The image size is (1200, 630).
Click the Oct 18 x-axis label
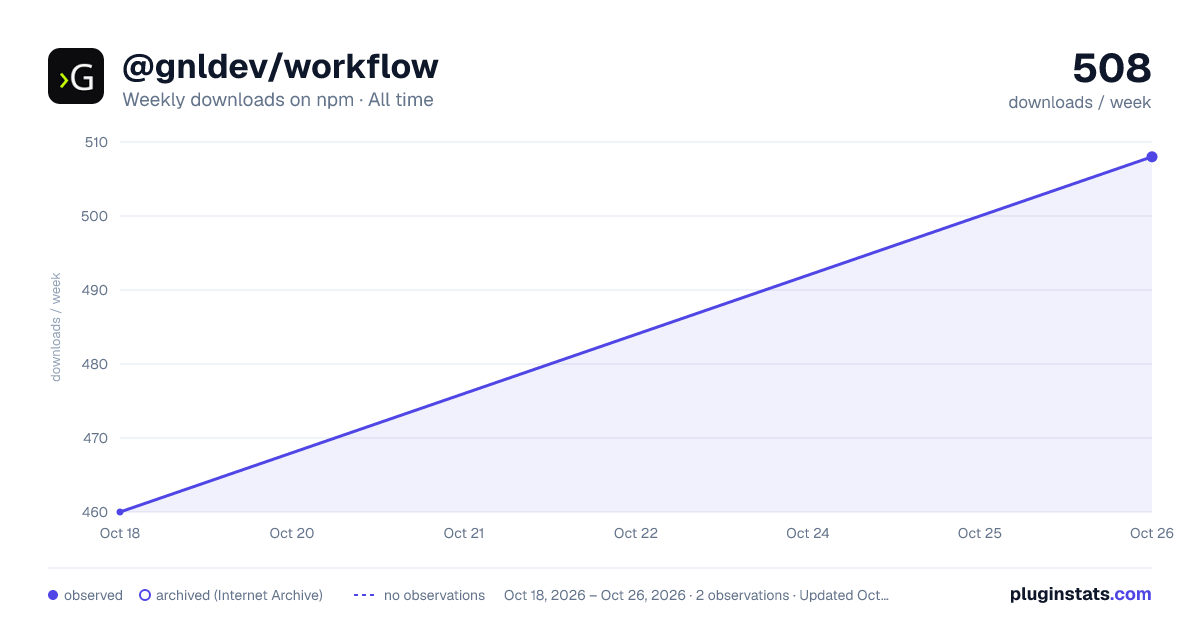tap(120, 533)
